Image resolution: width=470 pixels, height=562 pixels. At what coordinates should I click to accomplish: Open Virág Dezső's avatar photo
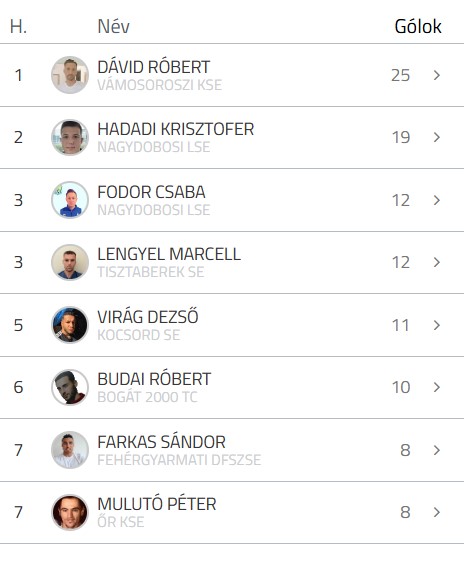(x=70, y=325)
